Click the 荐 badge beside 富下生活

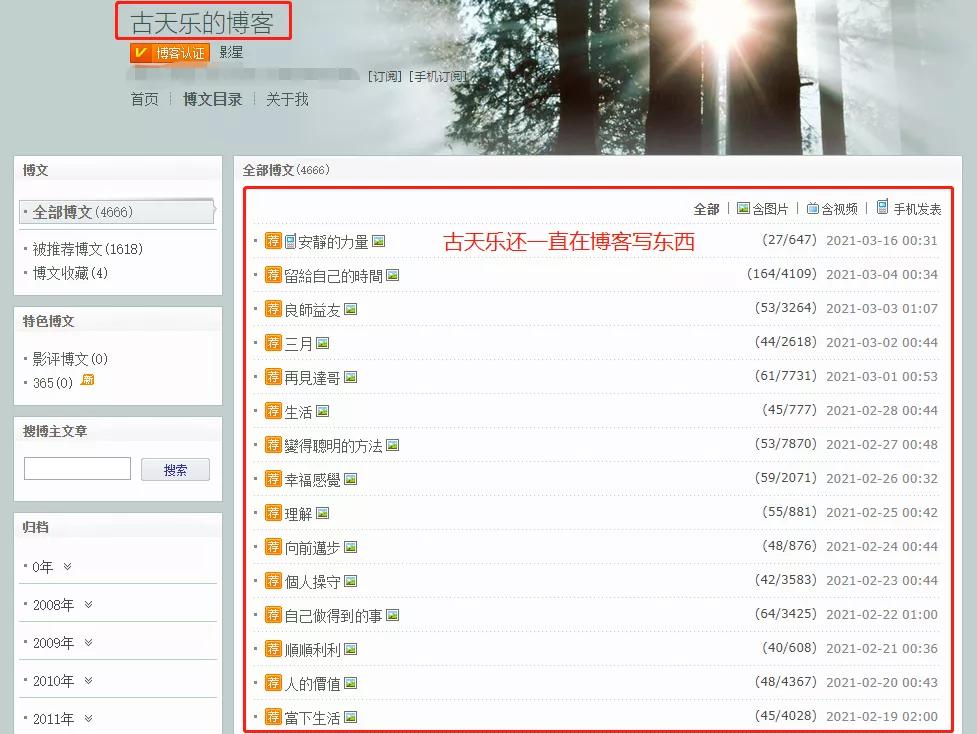pos(275,717)
